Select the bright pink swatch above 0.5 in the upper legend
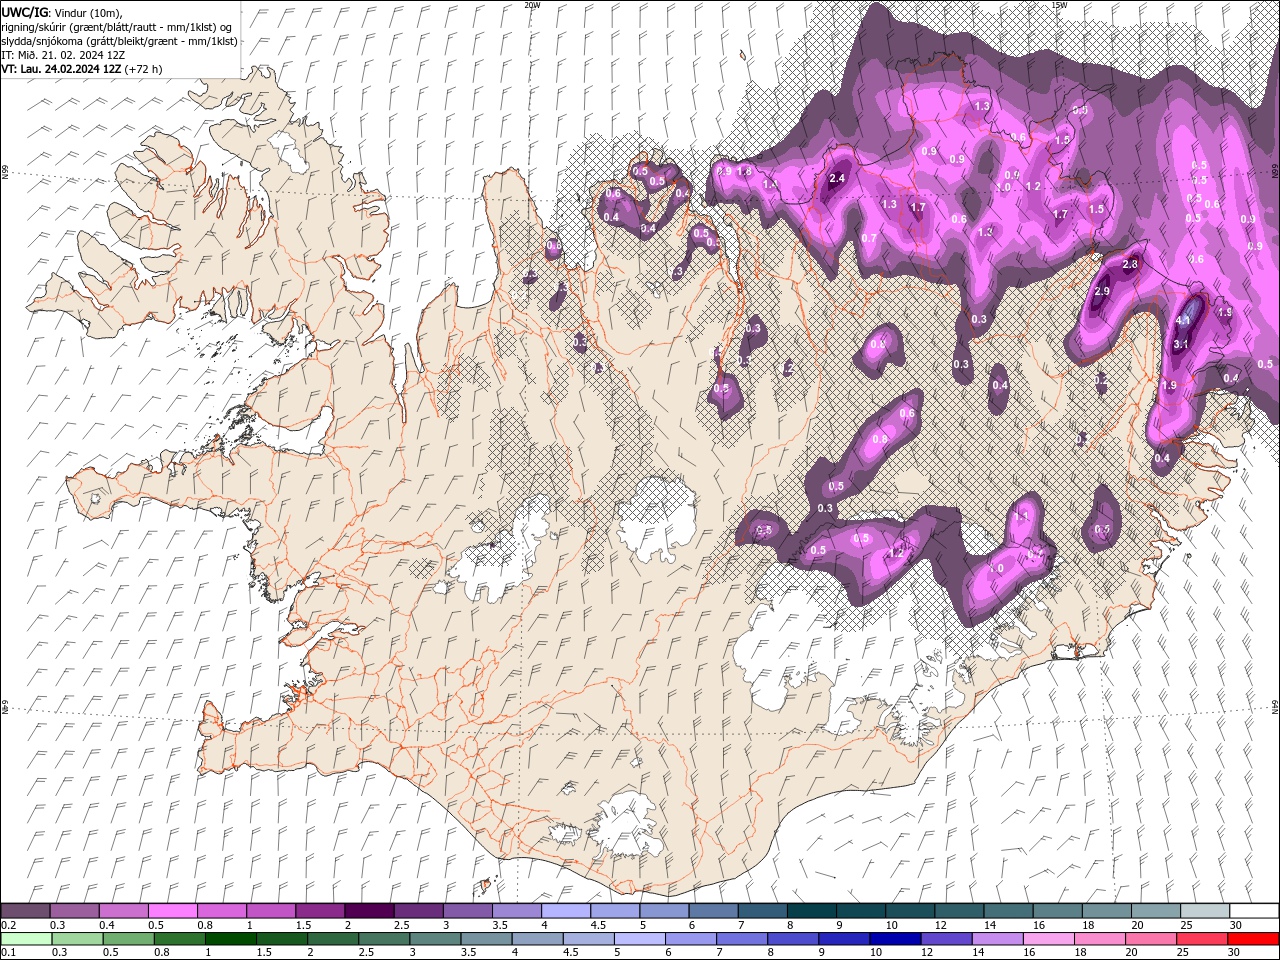Image resolution: width=1280 pixels, height=960 pixels. tap(172, 910)
